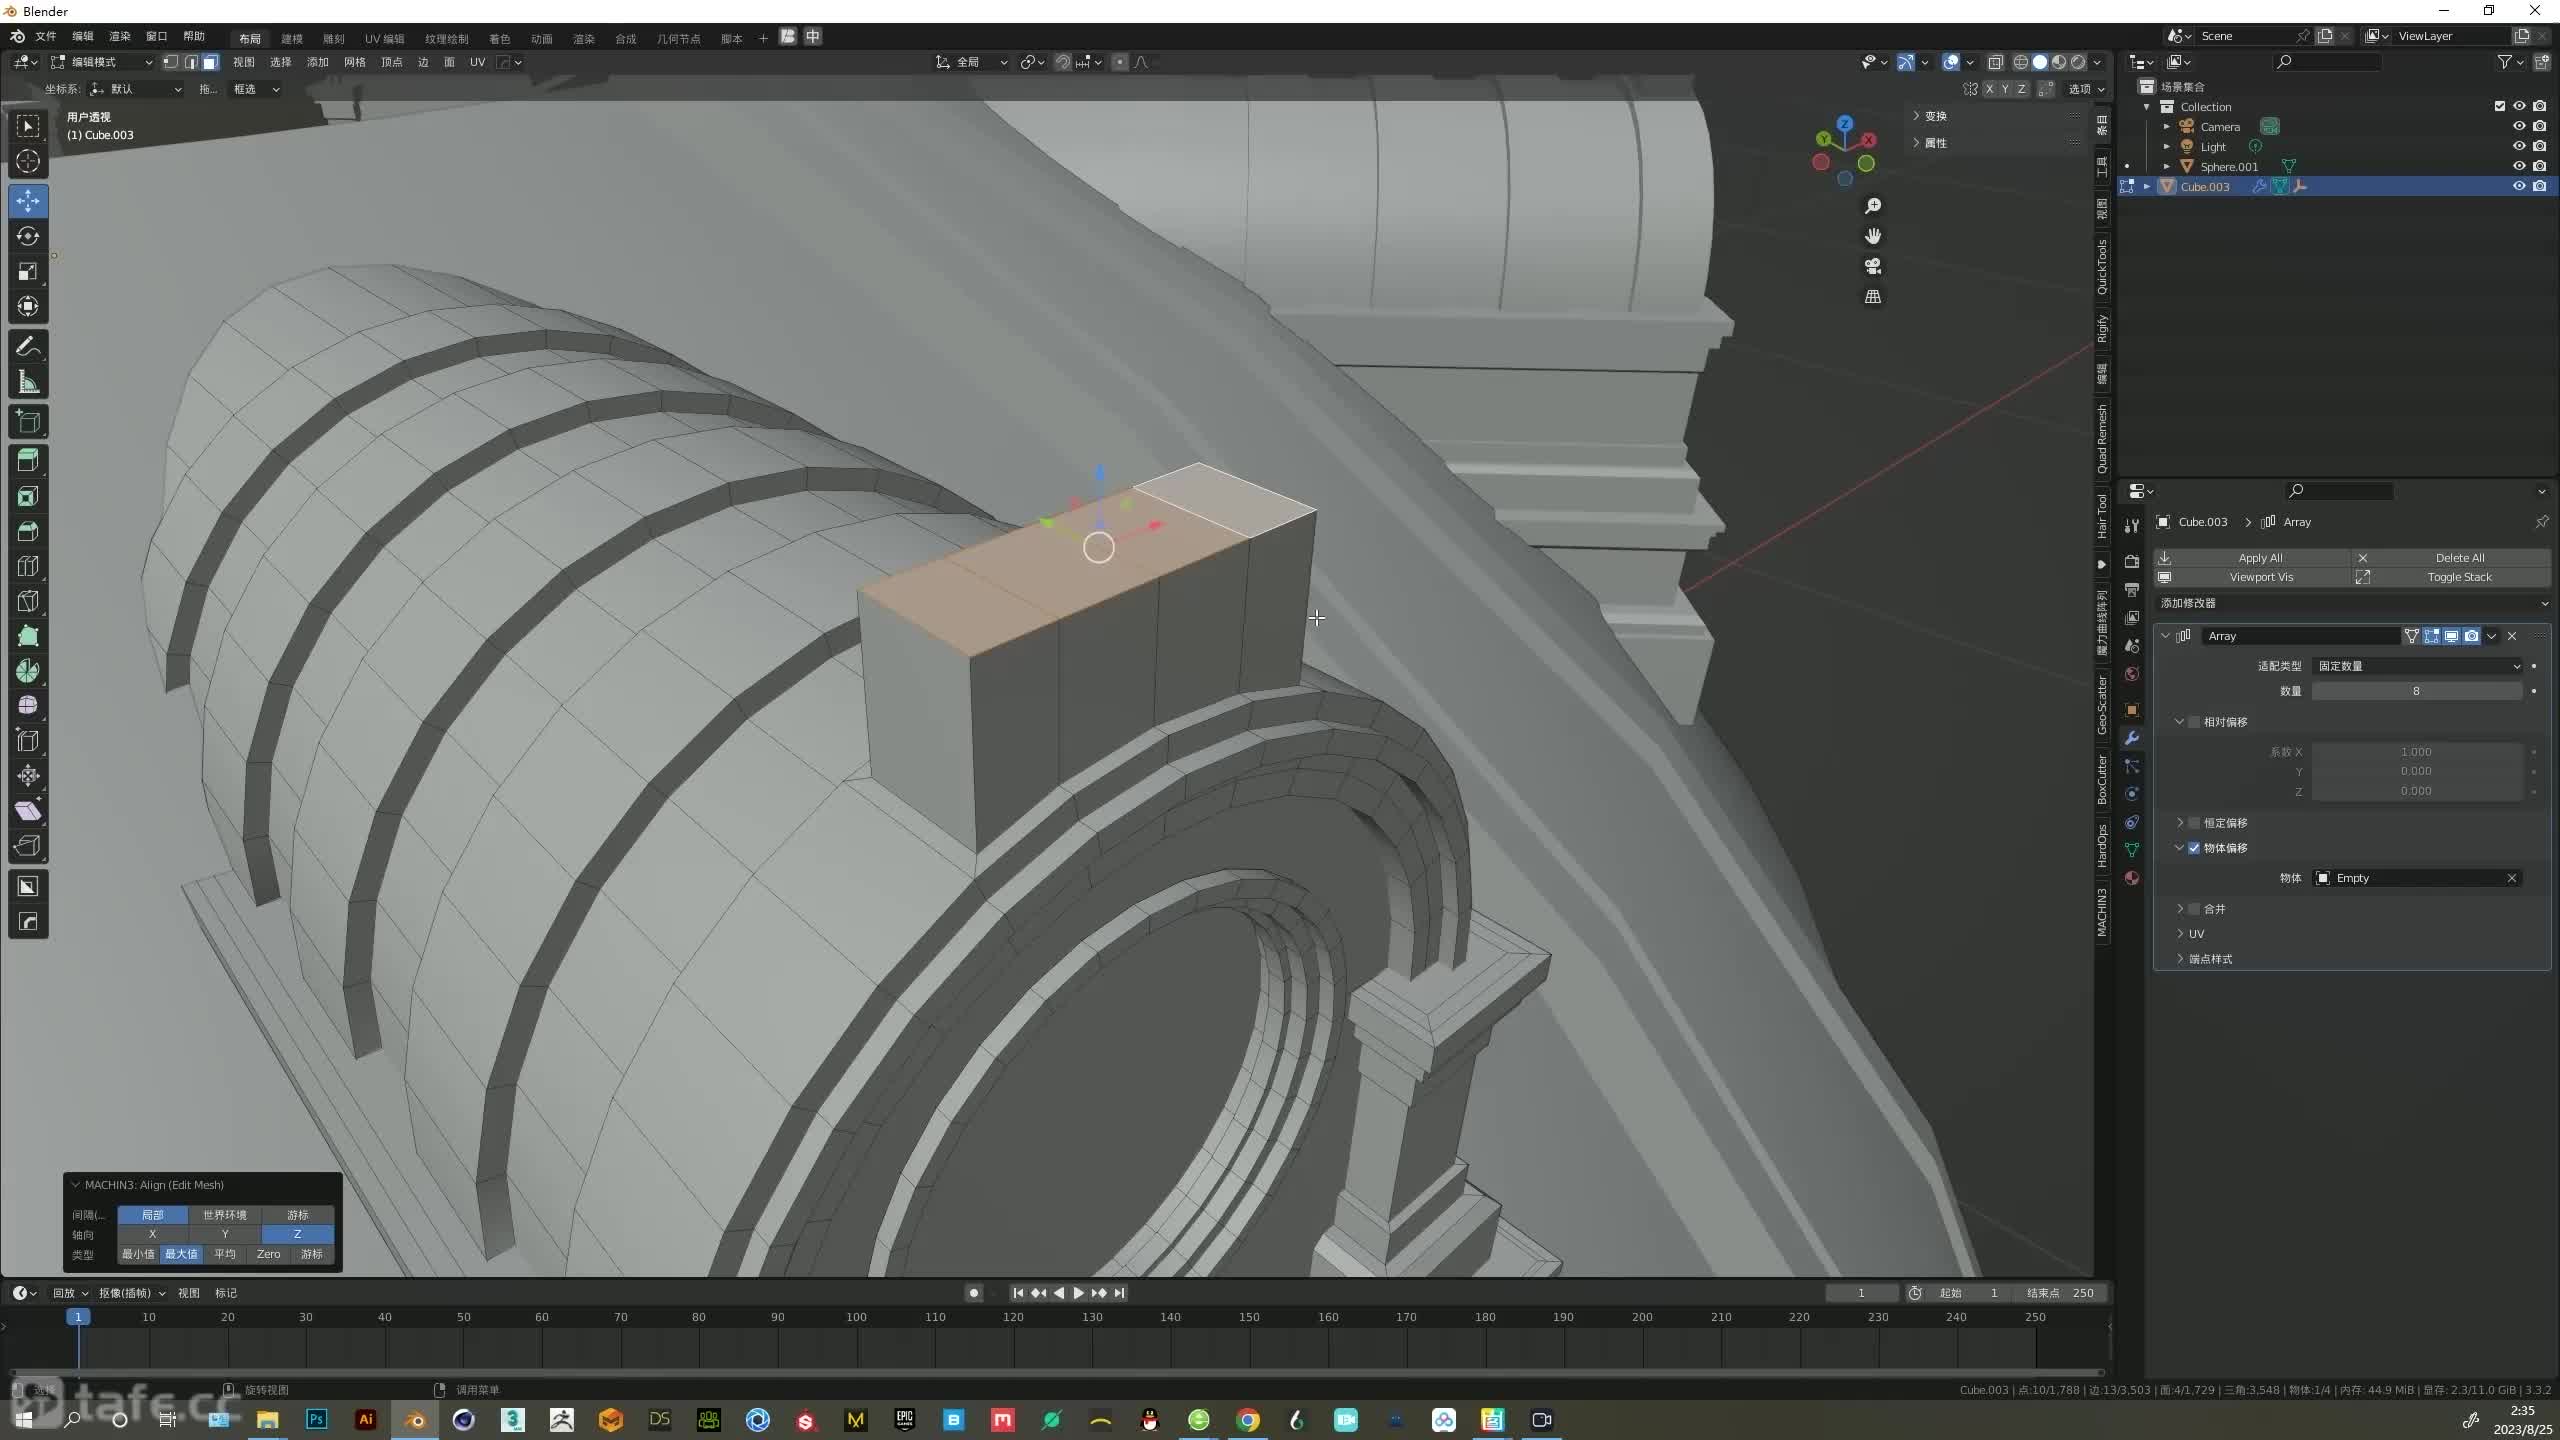This screenshot has width=2560, height=1440.
Task: Disable Cube.003 in renders camera icon
Action: (2539, 186)
